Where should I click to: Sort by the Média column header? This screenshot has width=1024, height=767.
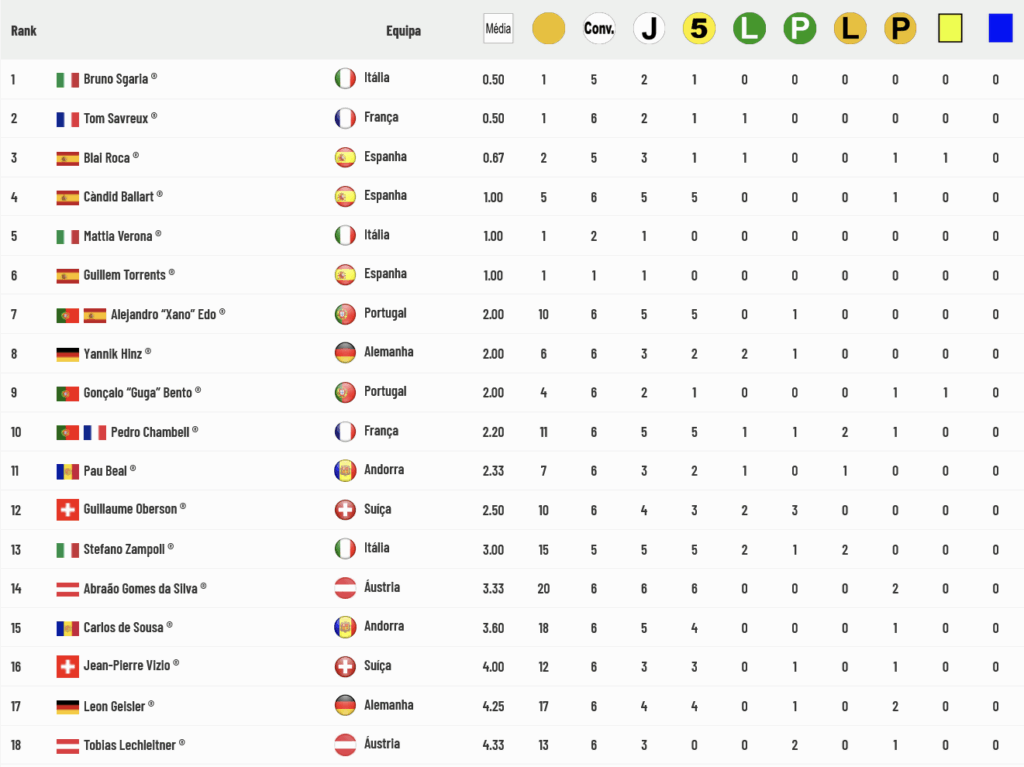498,29
